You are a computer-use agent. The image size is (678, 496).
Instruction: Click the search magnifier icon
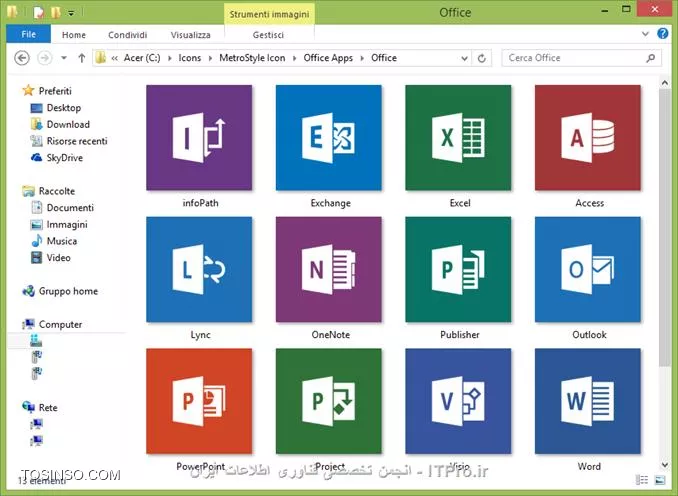coord(651,58)
